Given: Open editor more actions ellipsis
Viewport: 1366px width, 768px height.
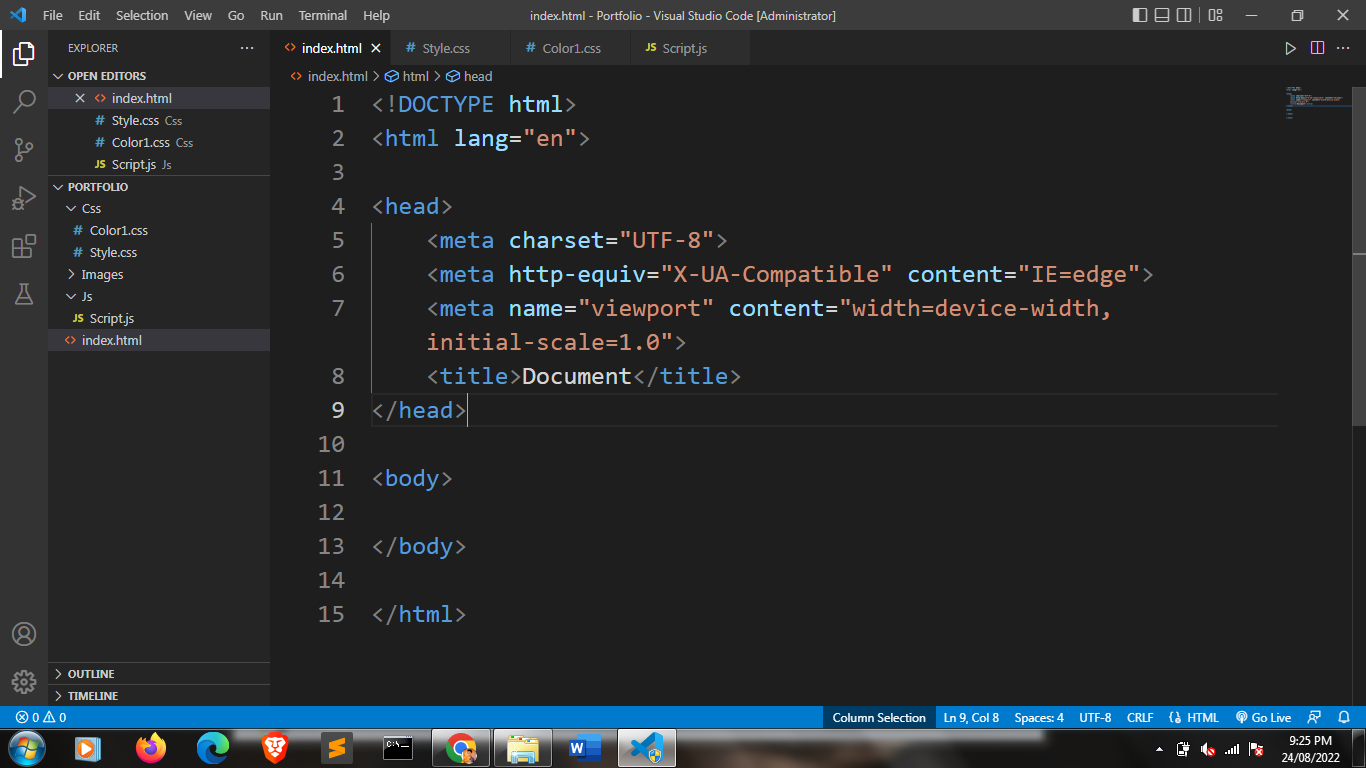Looking at the screenshot, I should point(1343,48).
